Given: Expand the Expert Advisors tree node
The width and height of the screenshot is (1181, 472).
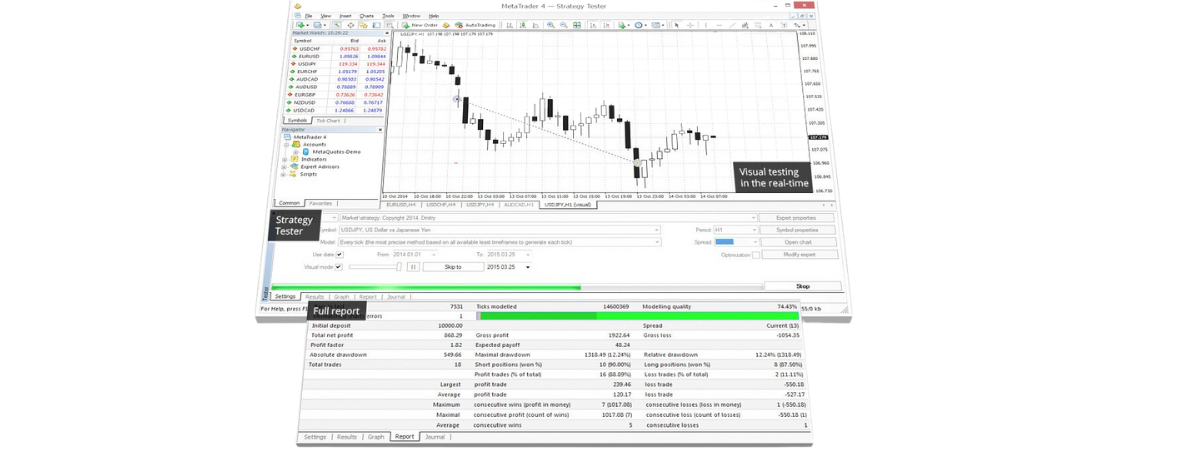Looking at the screenshot, I should pyautogui.click(x=283, y=167).
